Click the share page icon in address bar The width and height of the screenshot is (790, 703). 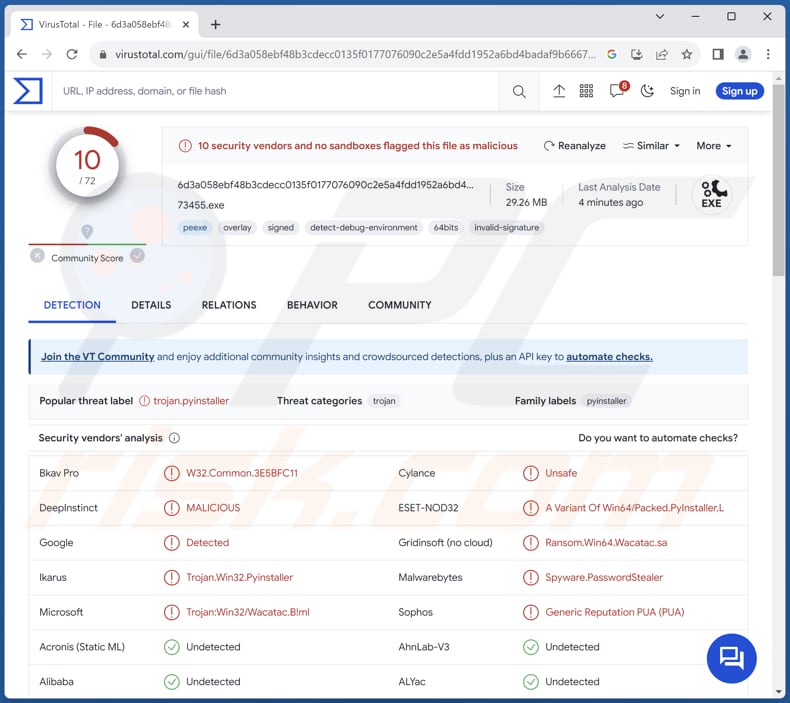(662, 54)
